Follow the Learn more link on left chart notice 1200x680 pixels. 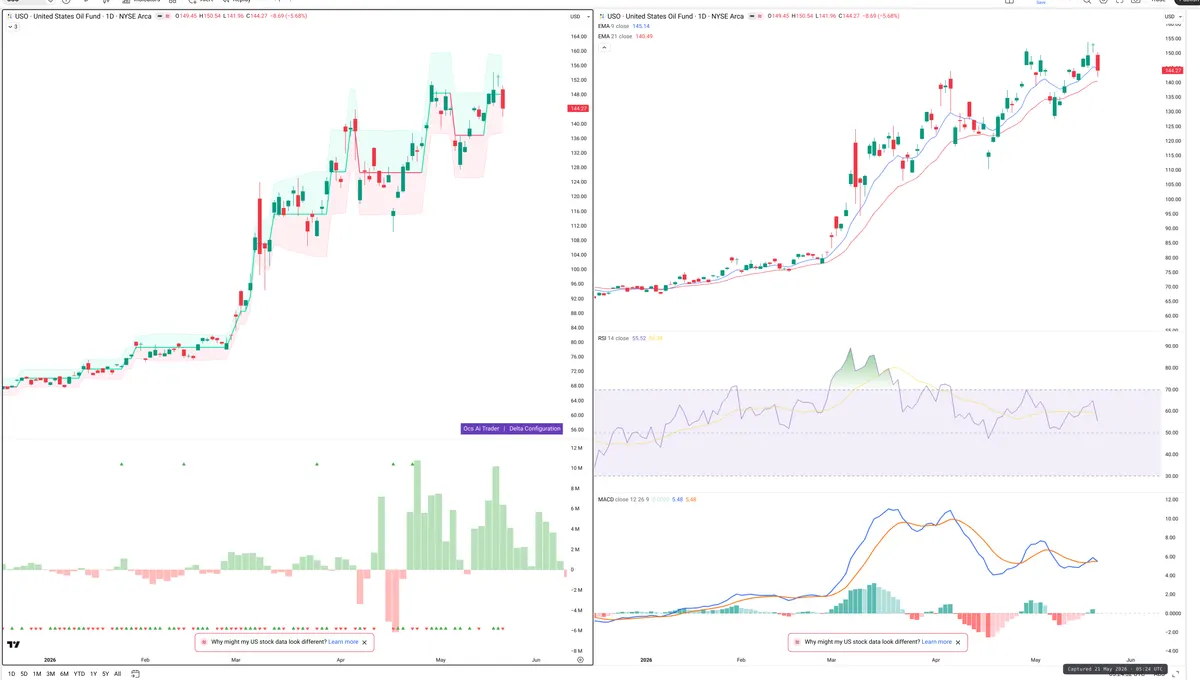(x=343, y=642)
